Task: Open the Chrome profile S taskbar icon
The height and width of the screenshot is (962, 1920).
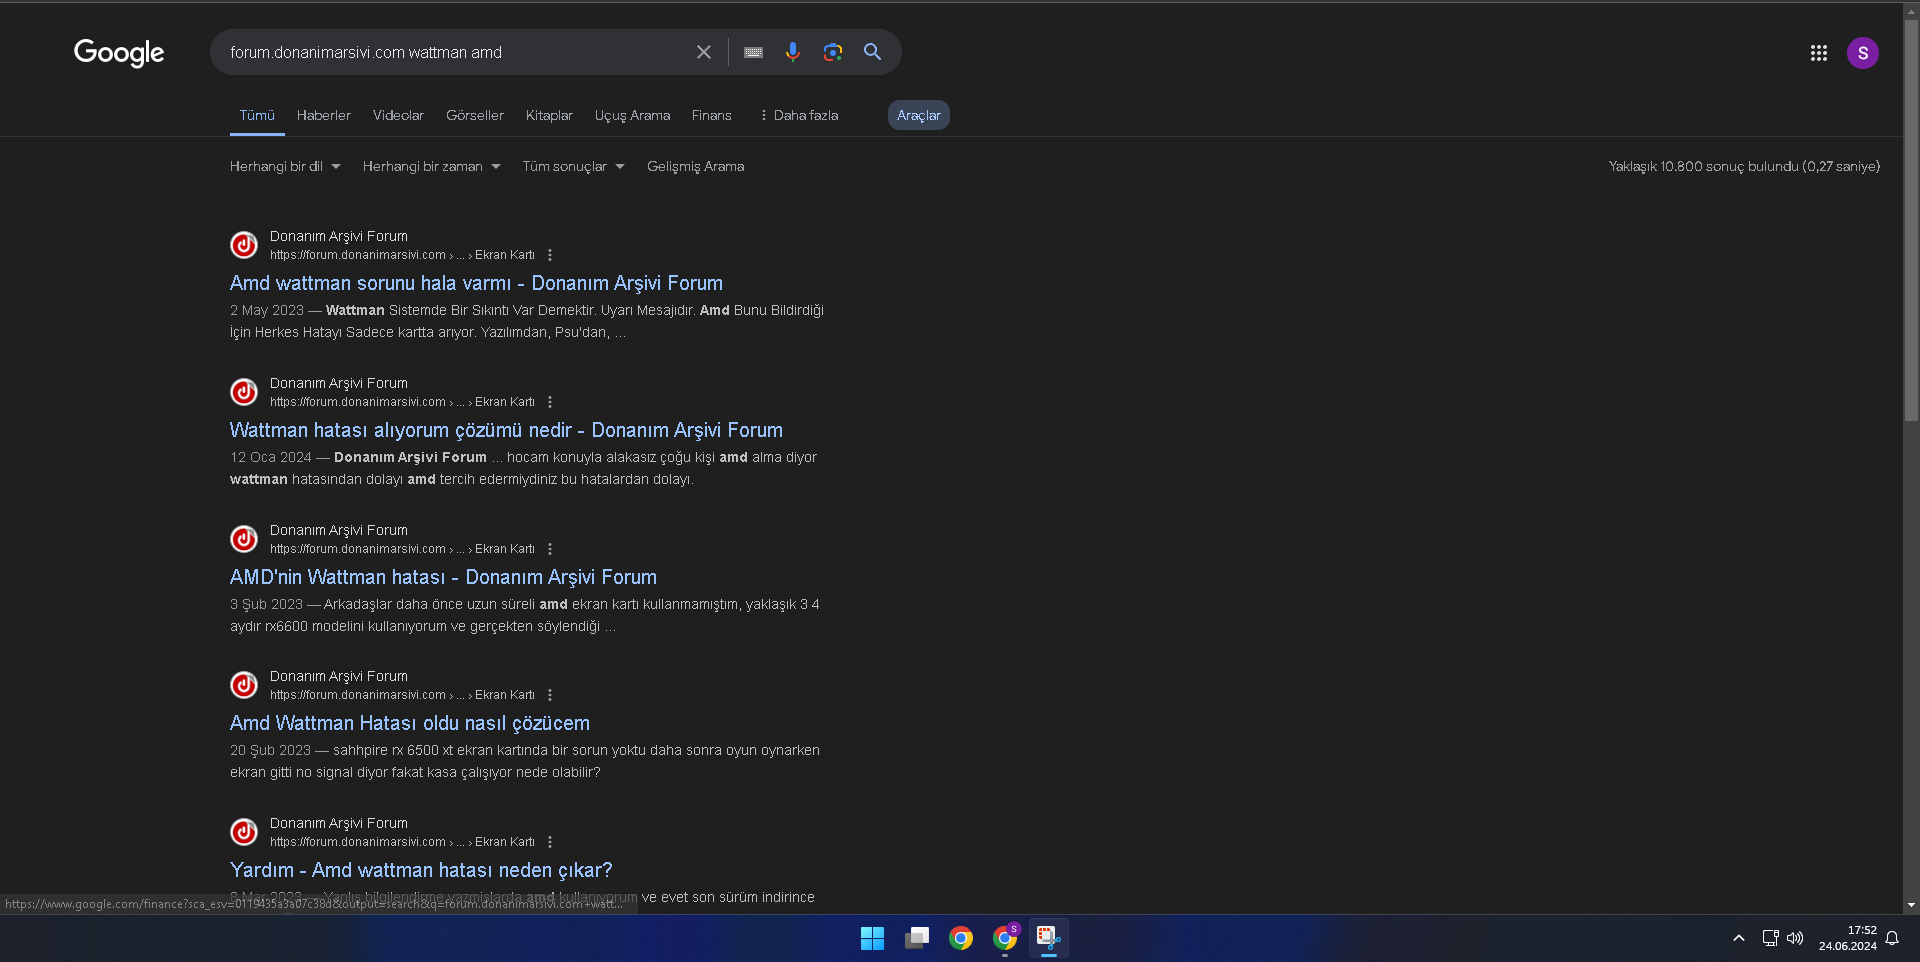Action: (1005, 938)
